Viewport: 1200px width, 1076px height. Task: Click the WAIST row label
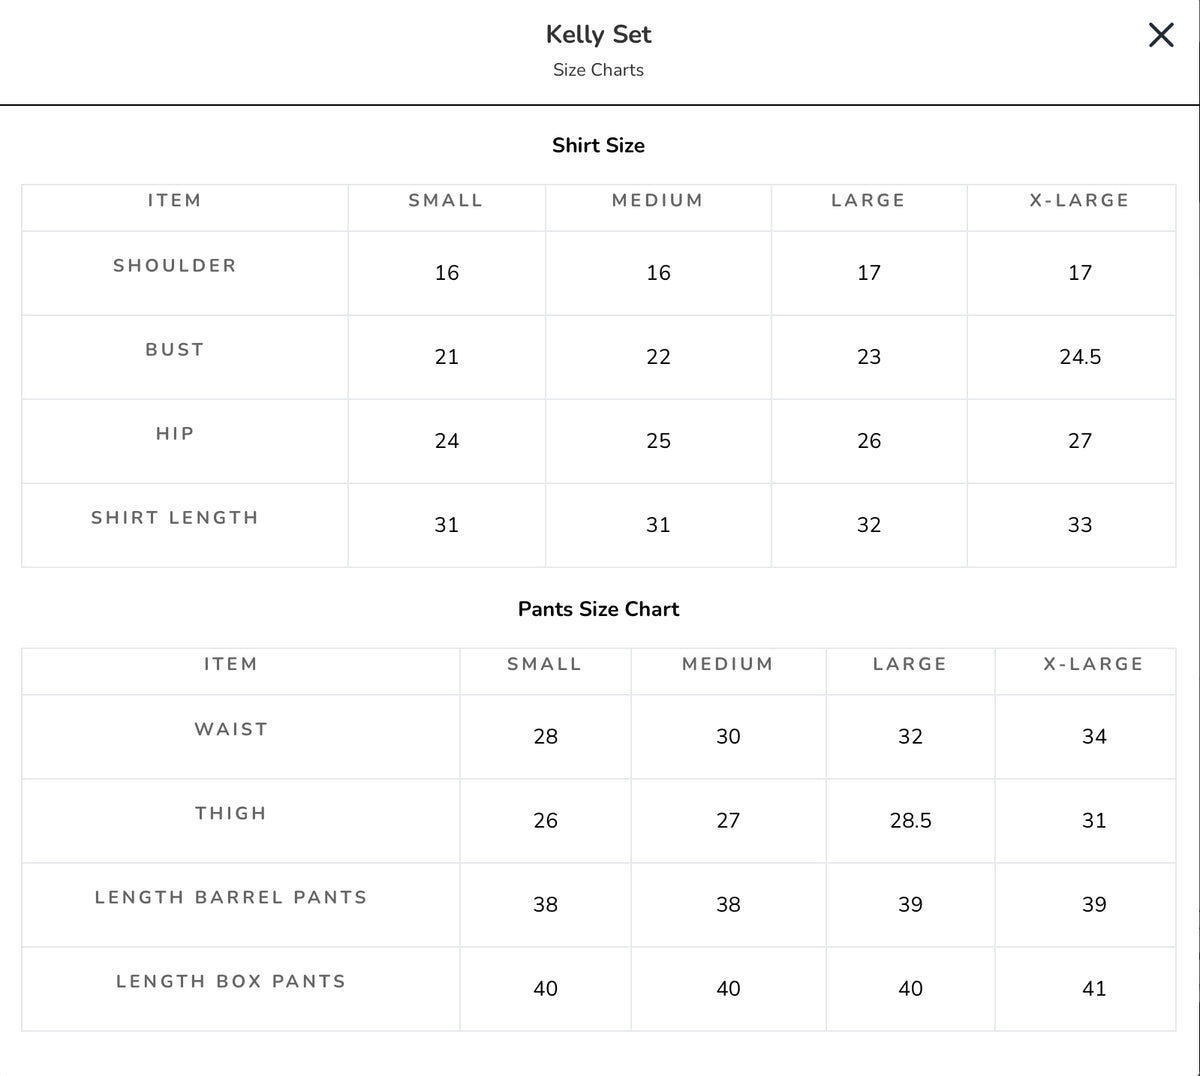(x=231, y=730)
